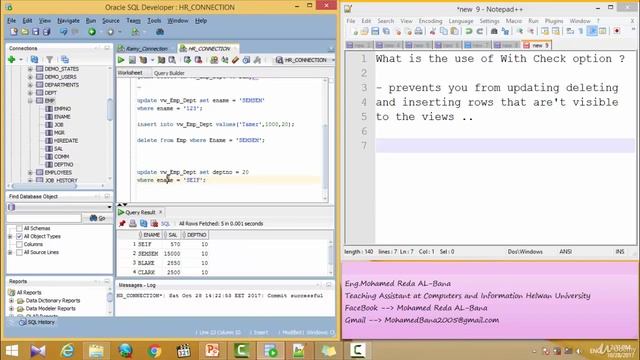Viewport: 640px width, 360px height.
Task: Click the filter funnel icon in Connections panel
Action: coord(49,60)
